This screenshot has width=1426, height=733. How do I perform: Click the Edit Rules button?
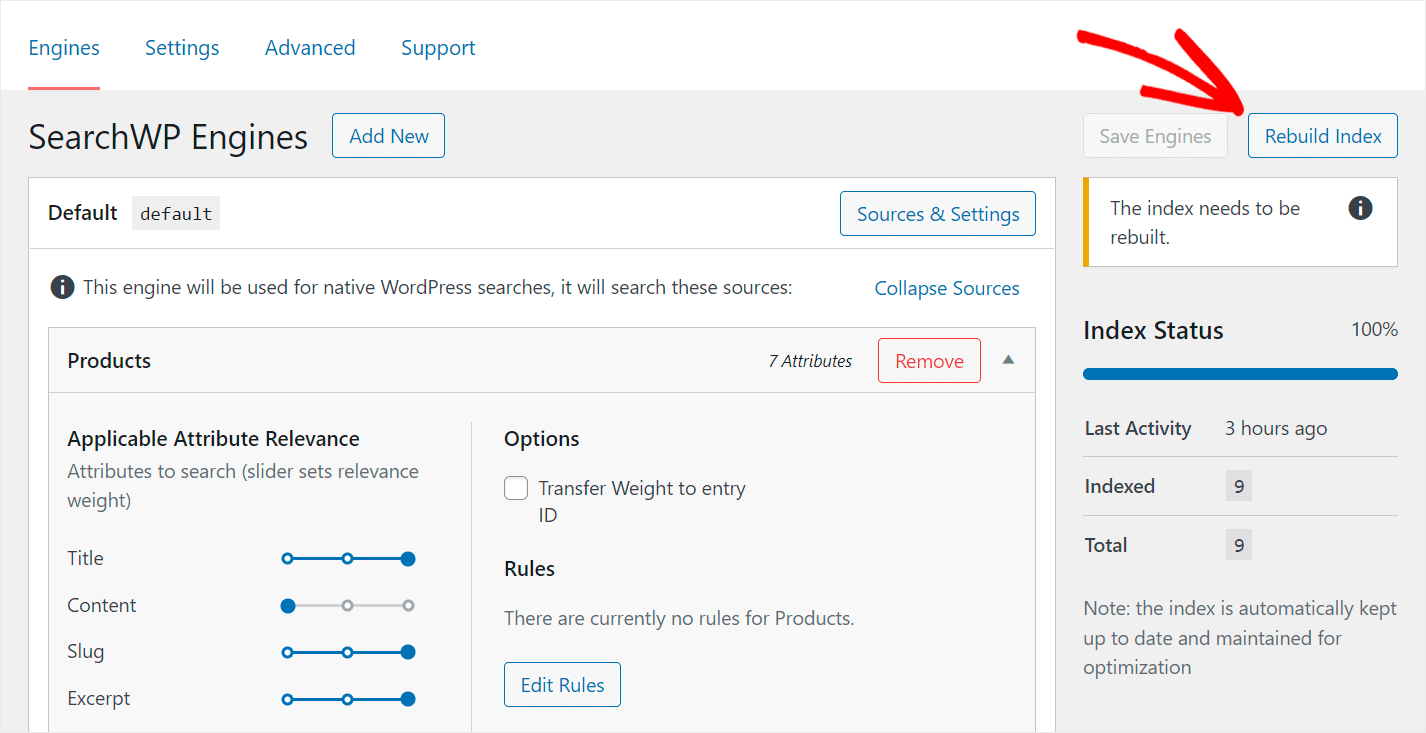(x=562, y=685)
